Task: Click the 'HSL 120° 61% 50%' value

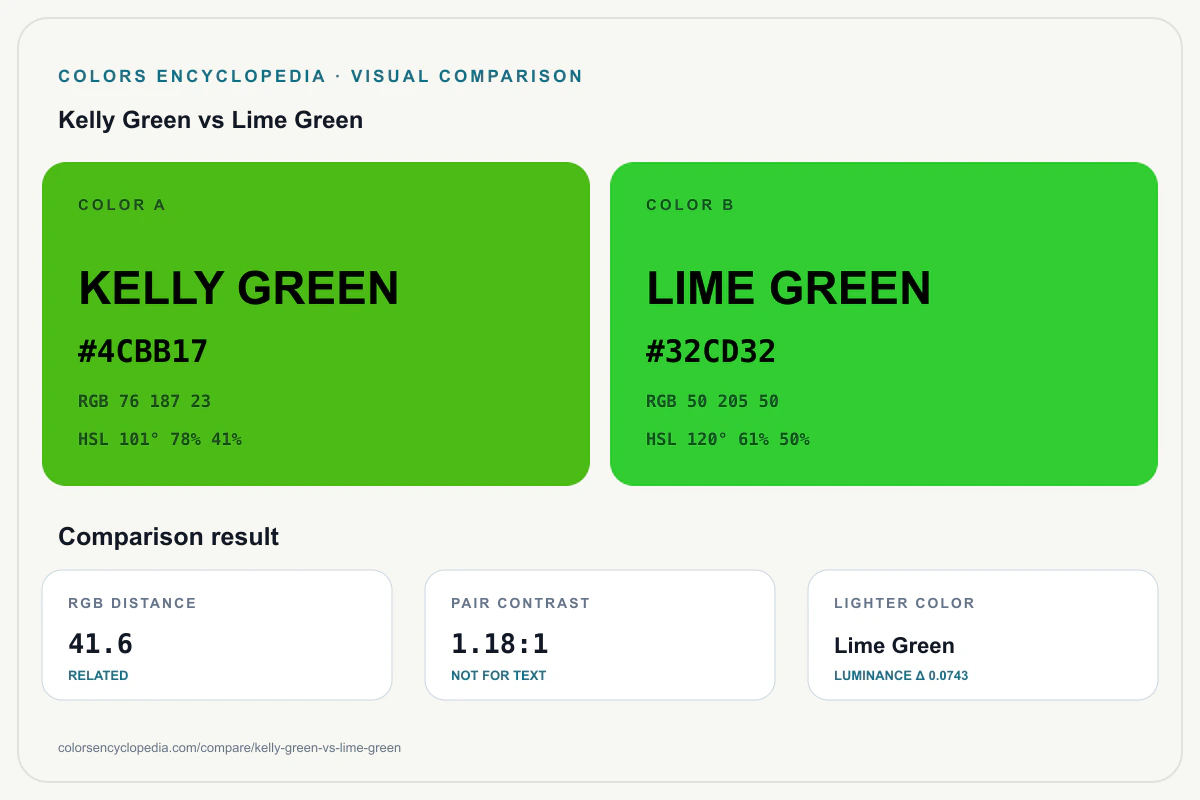Action: (728, 439)
